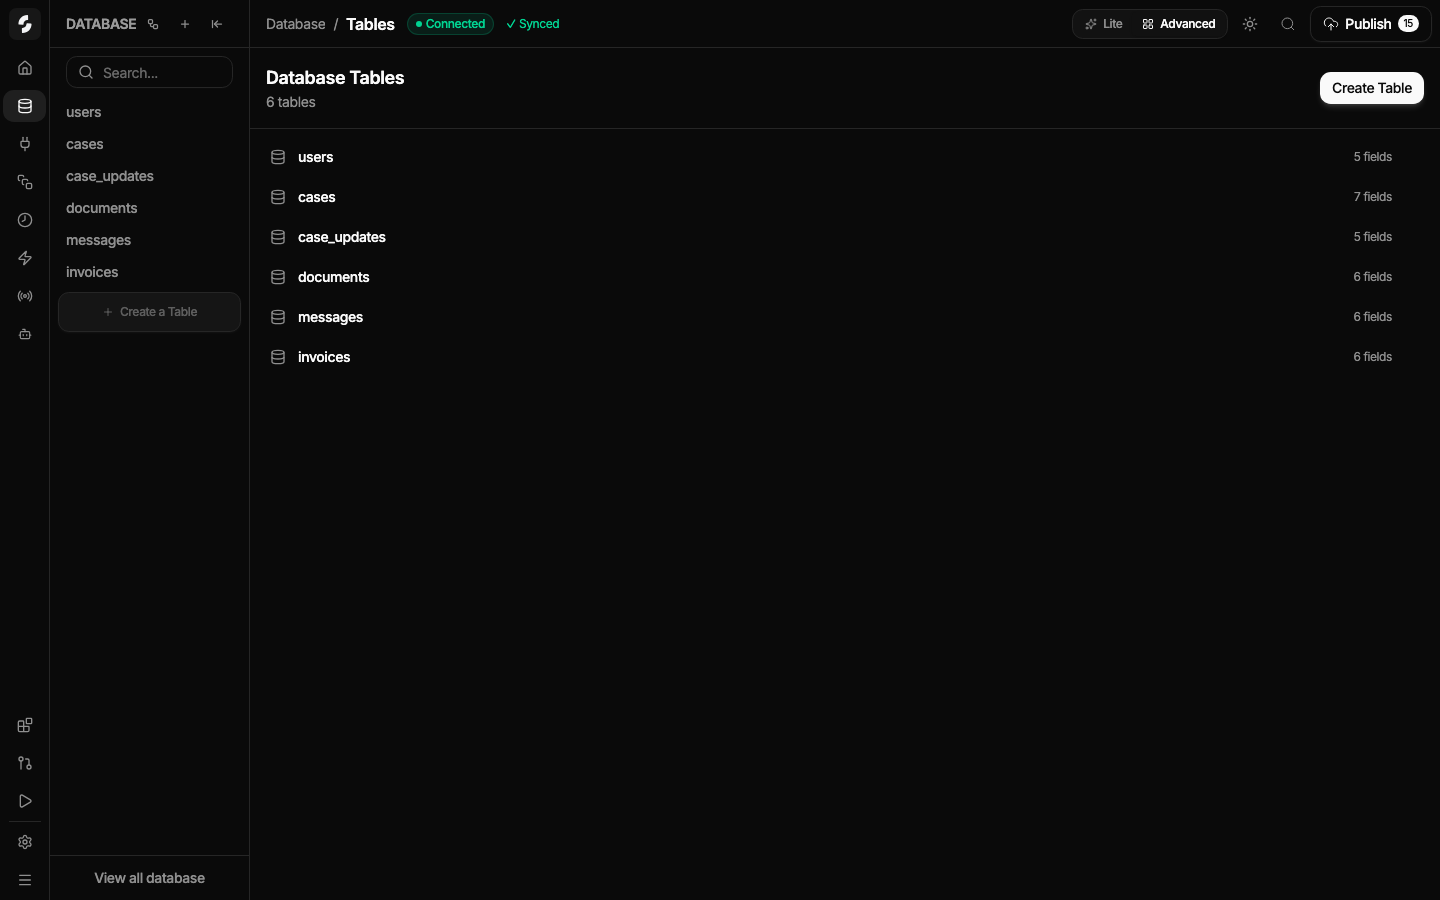The height and width of the screenshot is (900, 1440).
Task: Click the top bar search magnifier icon
Action: point(1288,24)
